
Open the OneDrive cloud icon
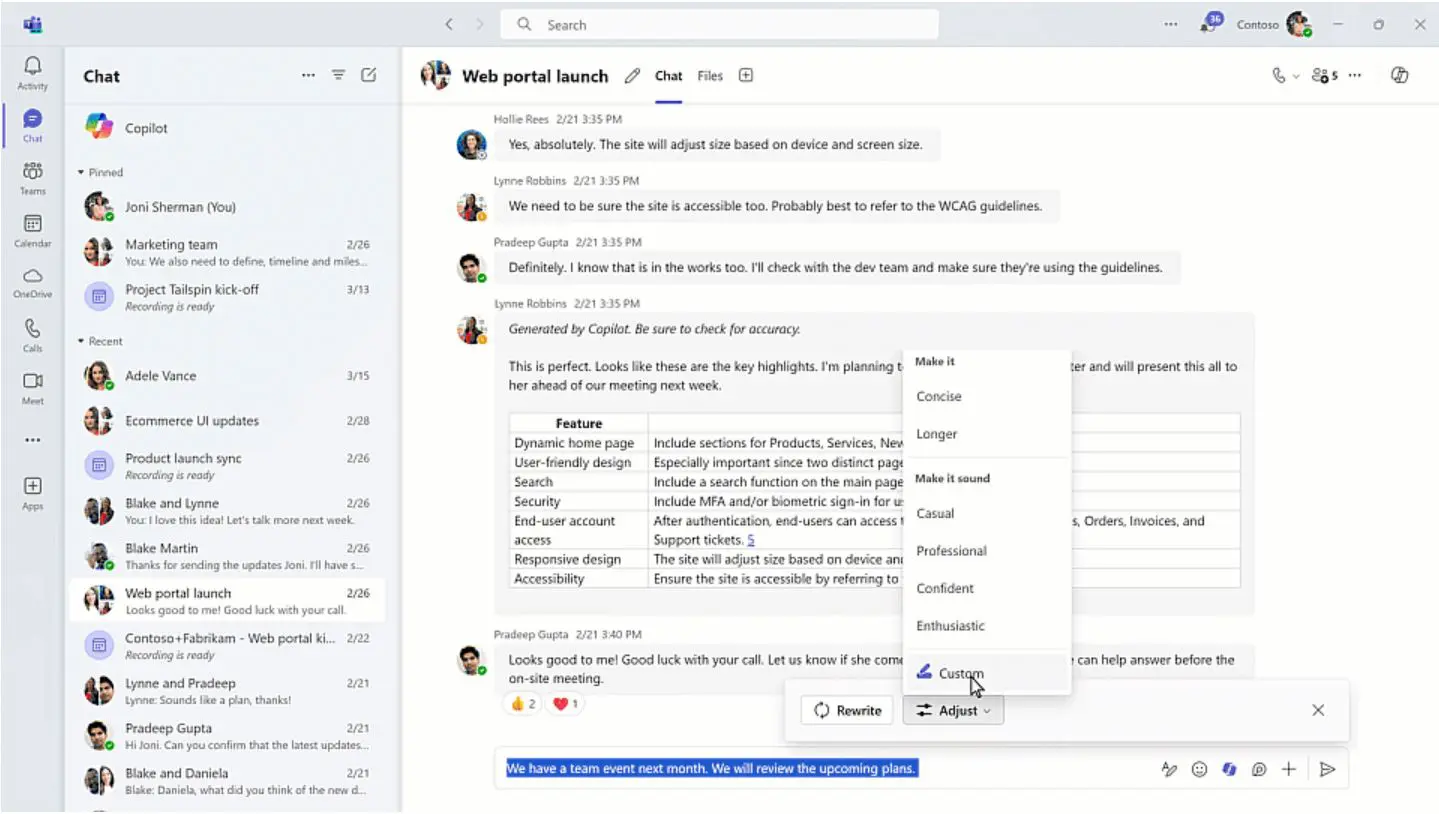click(33, 276)
